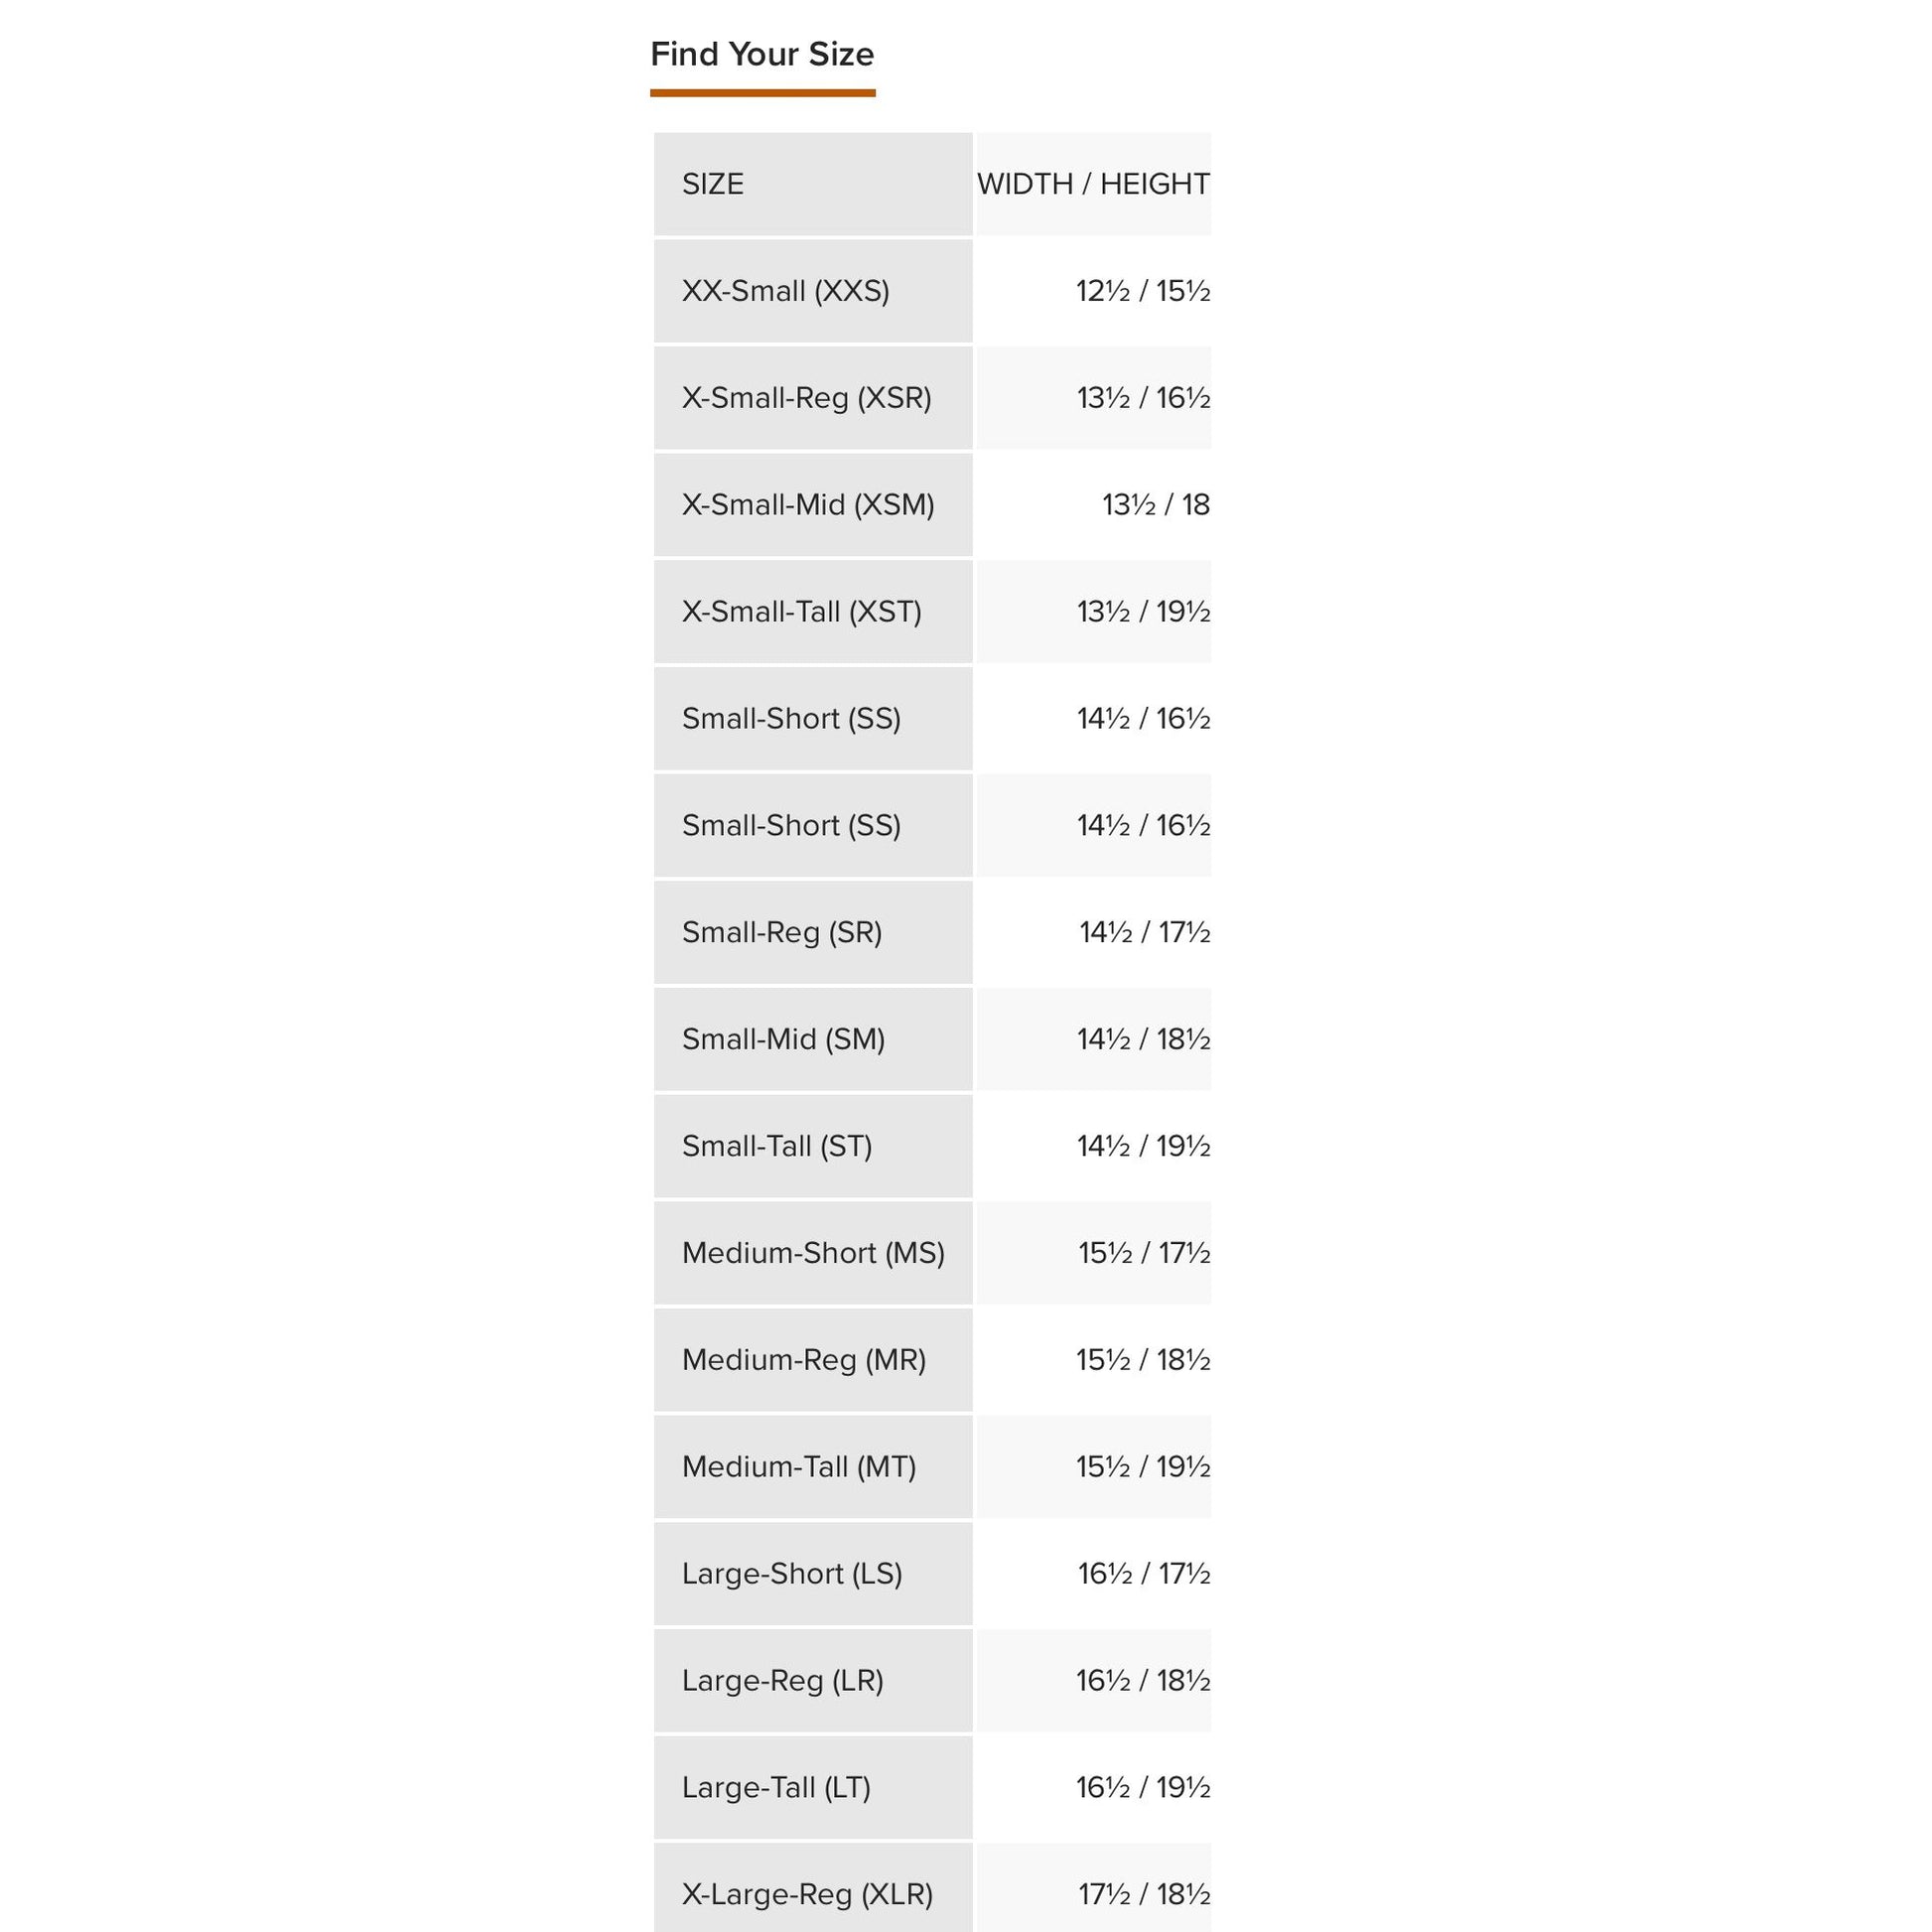Select the Medium-Tall (MT) row label
This screenshot has height=1932, width=1932.
(x=799, y=1467)
